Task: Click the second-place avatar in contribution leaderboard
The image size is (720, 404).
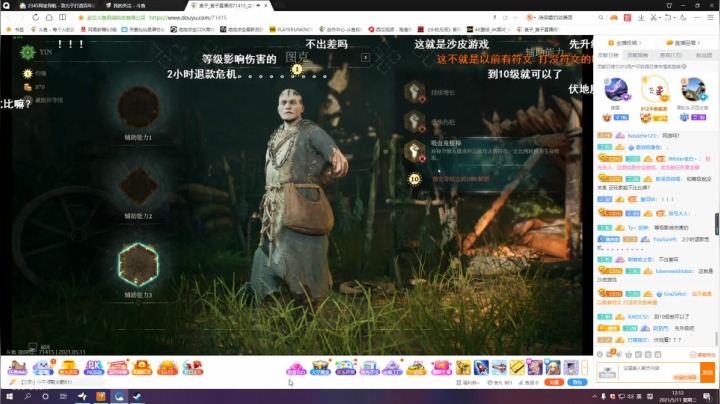Action: click(616, 90)
